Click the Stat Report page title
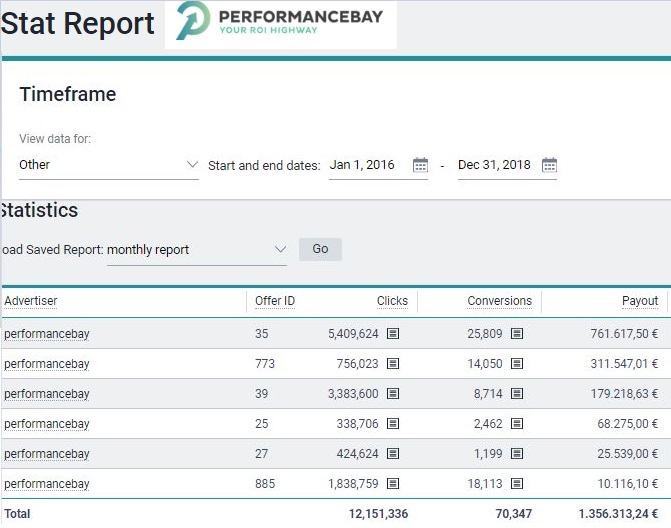The height and width of the screenshot is (528, 671). [77, 23]
